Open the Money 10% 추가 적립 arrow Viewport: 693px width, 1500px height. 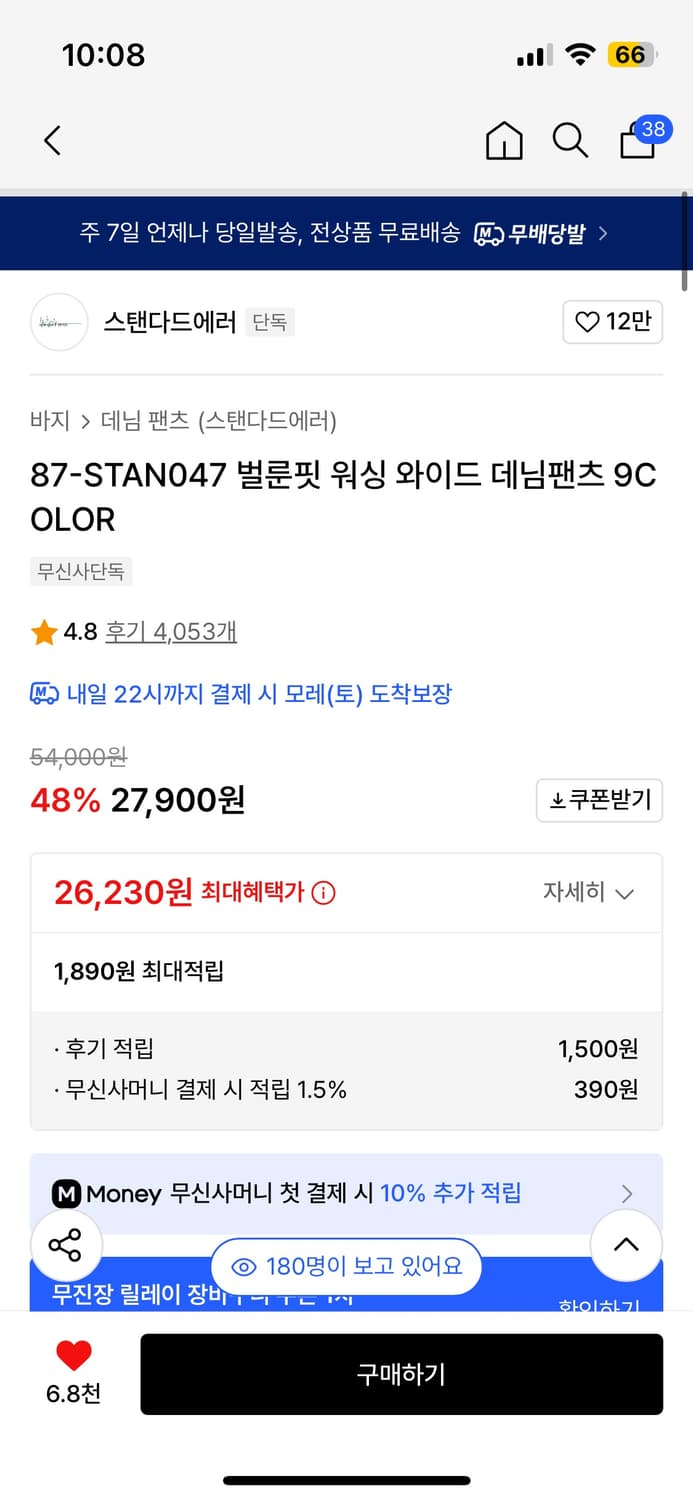point(627,1192)
